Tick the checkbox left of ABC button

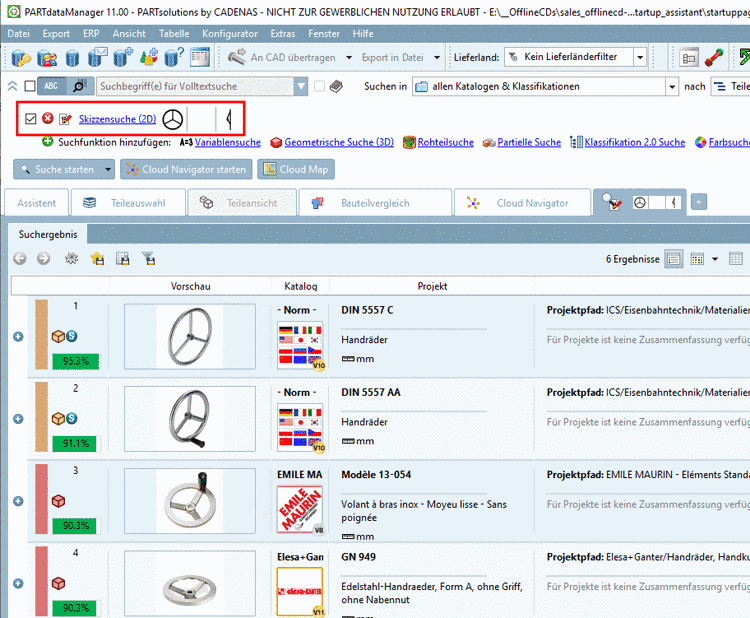pos(30,86)
